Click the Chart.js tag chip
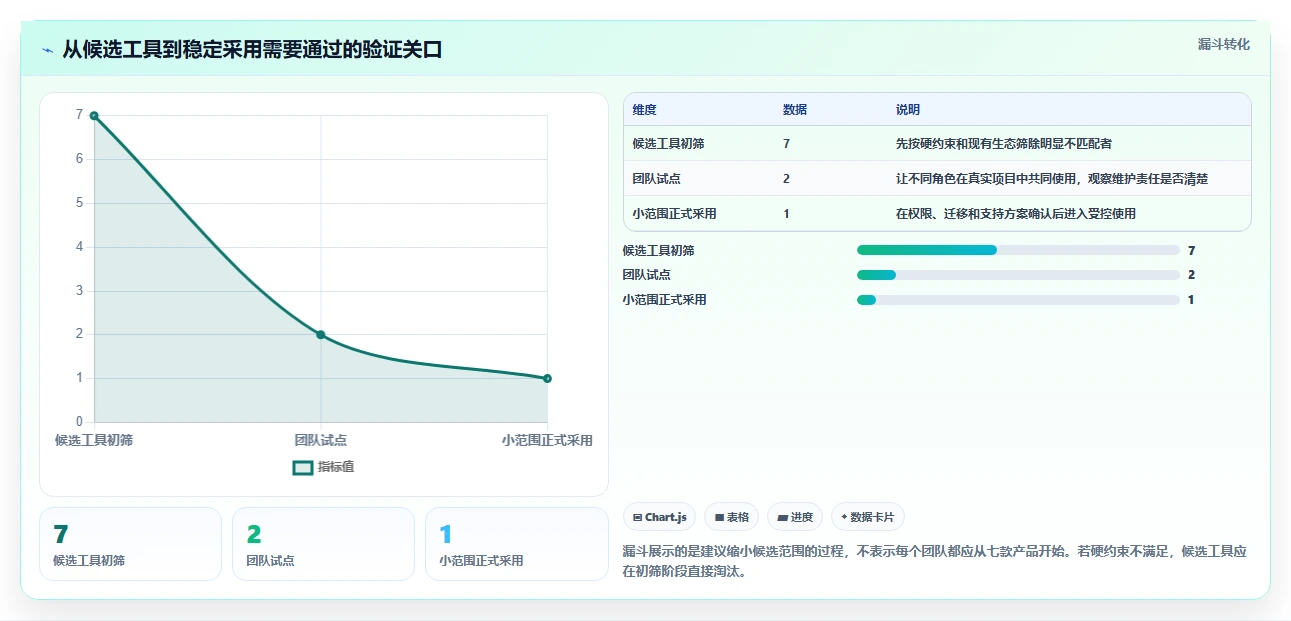 [660, 517]
